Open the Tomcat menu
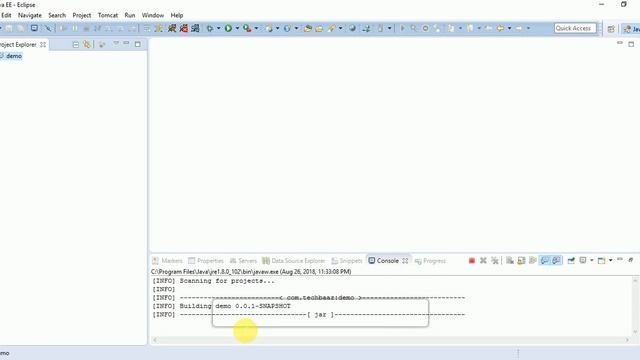The width and height of the screenshot is (640, 360). (108, 15)
